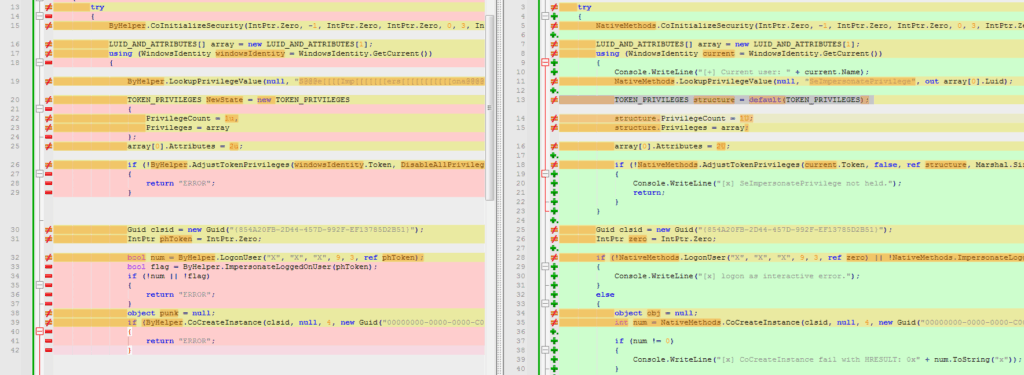
Task: Click 'else' keyword on right line 33
Action: click(x=605, y=295)
